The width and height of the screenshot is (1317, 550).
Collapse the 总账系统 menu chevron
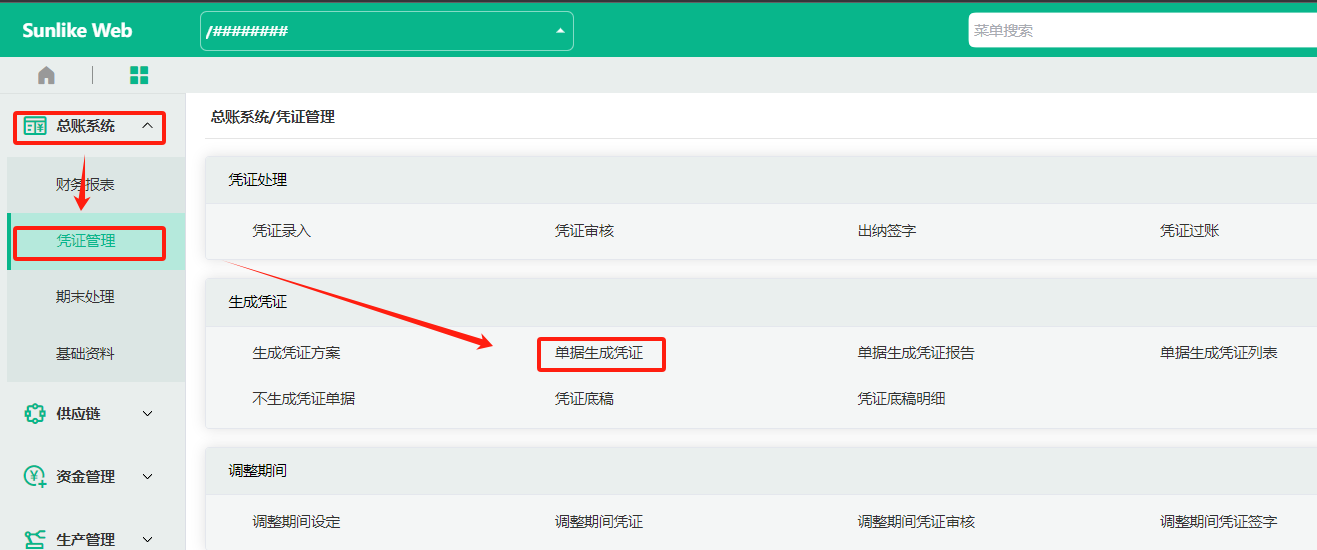[x=148, y=126]
